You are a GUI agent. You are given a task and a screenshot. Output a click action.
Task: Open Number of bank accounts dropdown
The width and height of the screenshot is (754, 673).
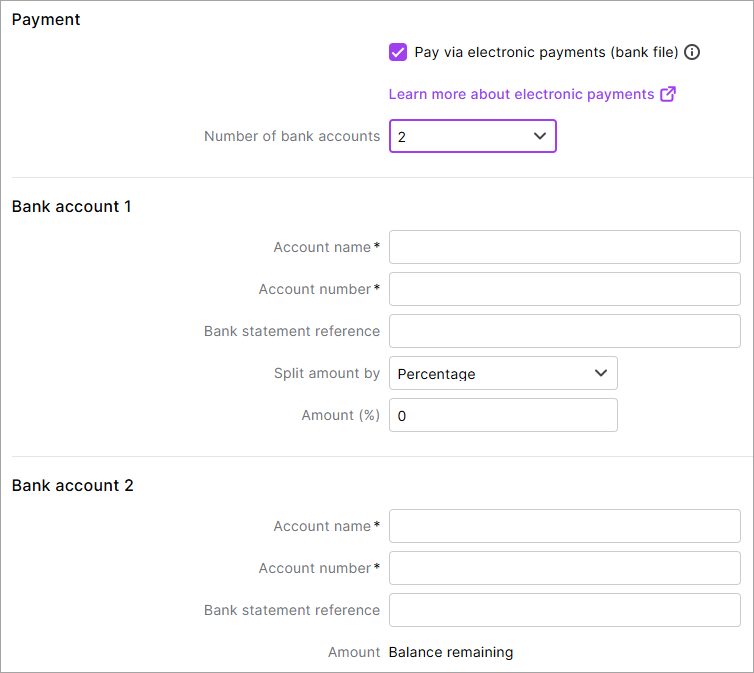tap(473, 136)
